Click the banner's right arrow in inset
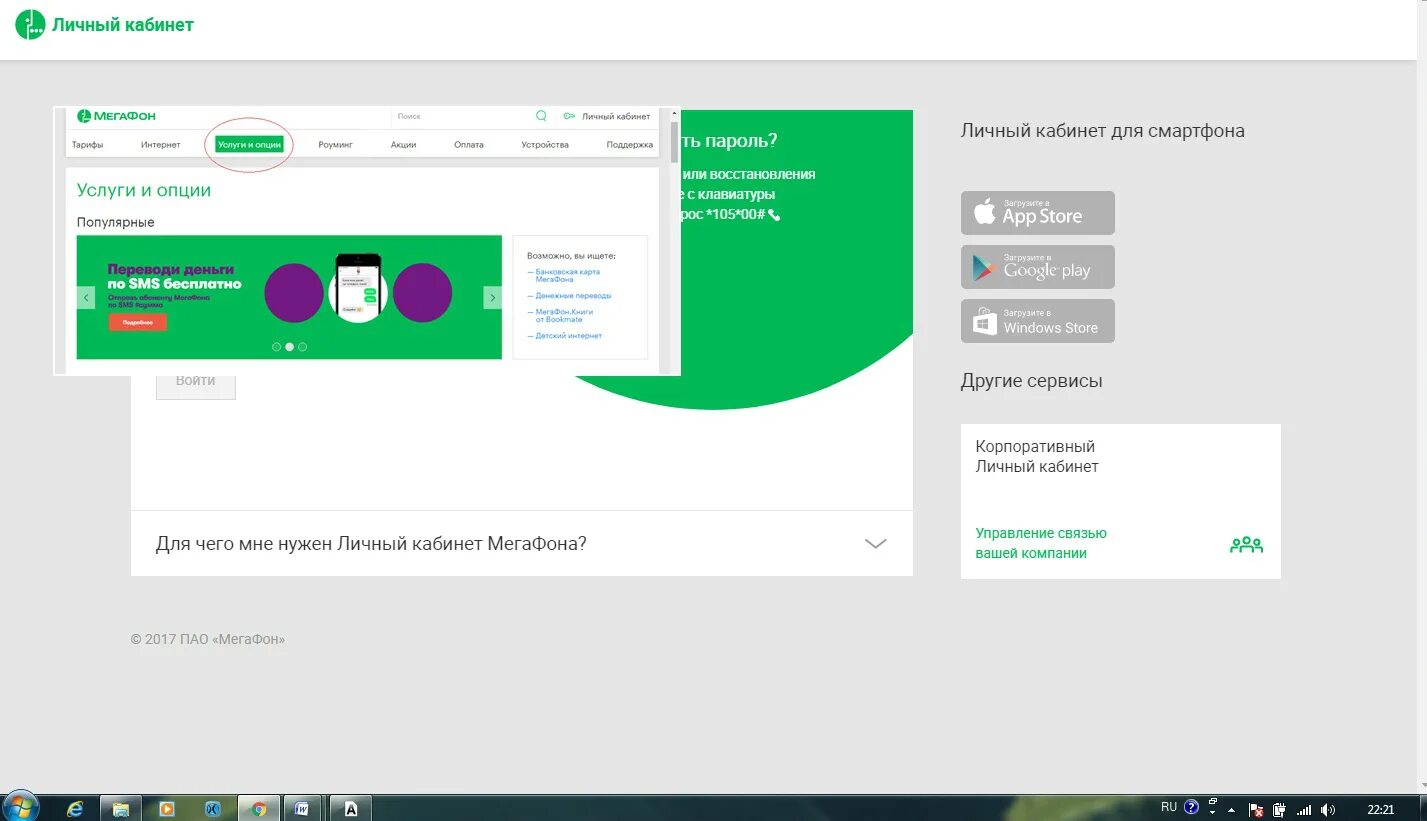 pos(492,298)
